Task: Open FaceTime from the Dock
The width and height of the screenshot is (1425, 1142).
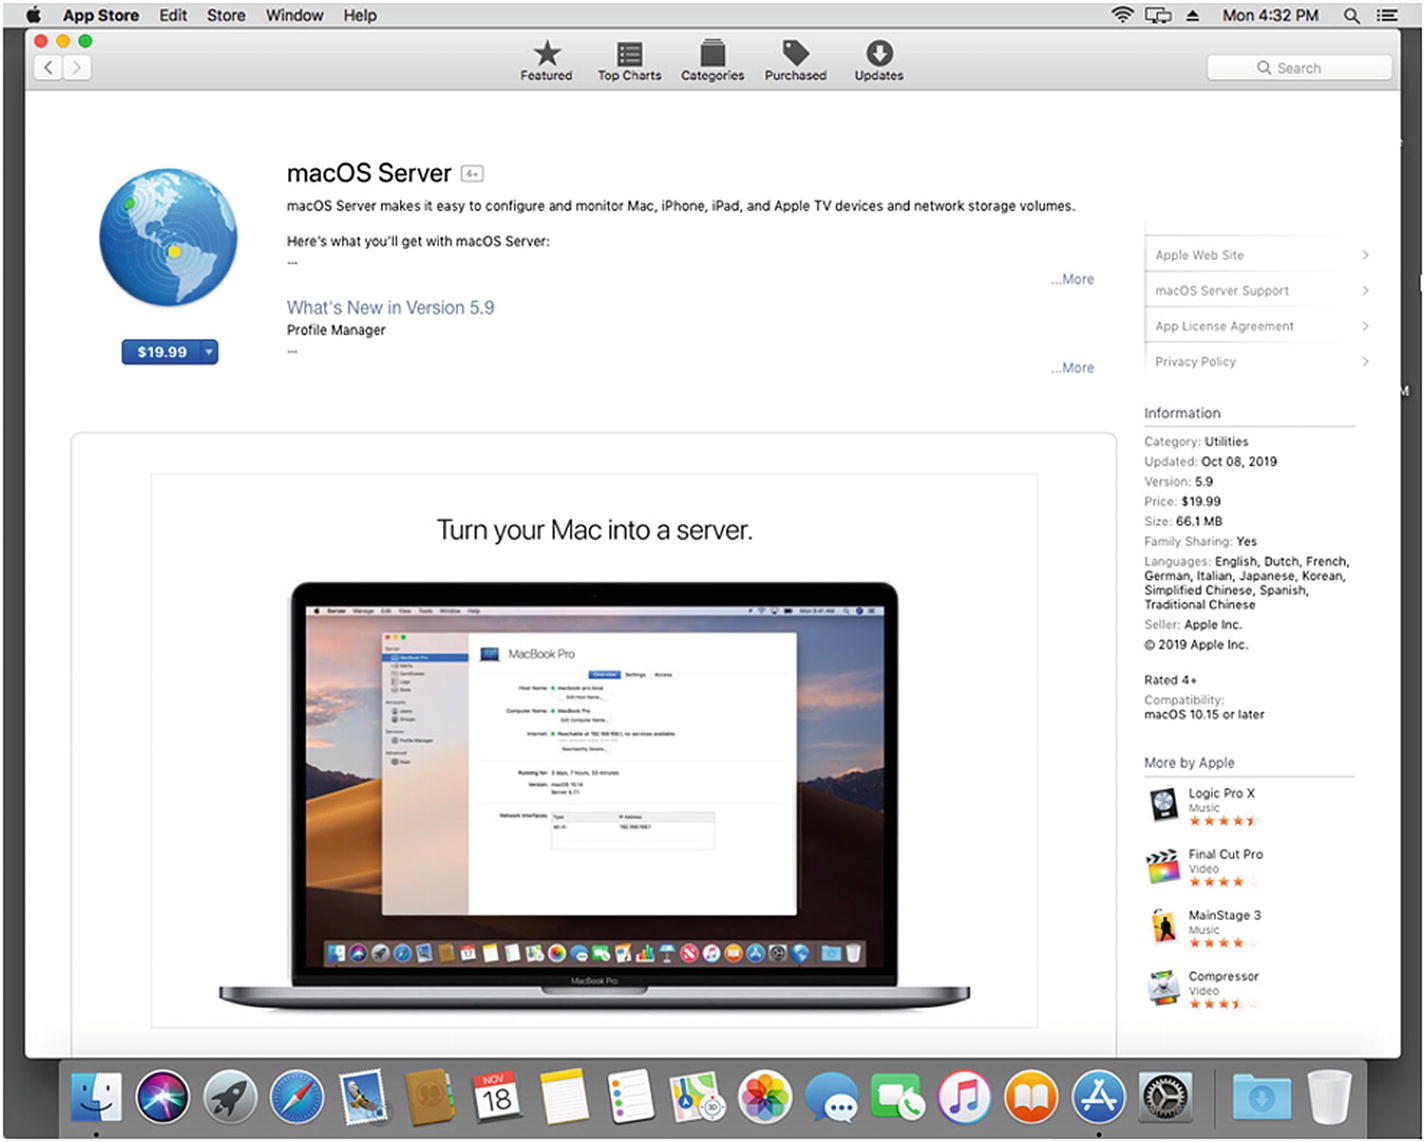Action: point(898,1098)
